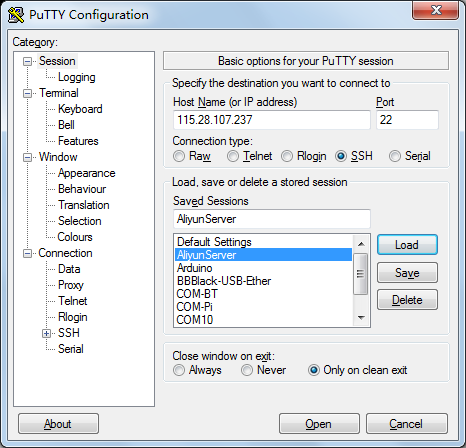Open the Keyboard settings category
Viewport: 466px width, 448px height.
pos(80,109)
